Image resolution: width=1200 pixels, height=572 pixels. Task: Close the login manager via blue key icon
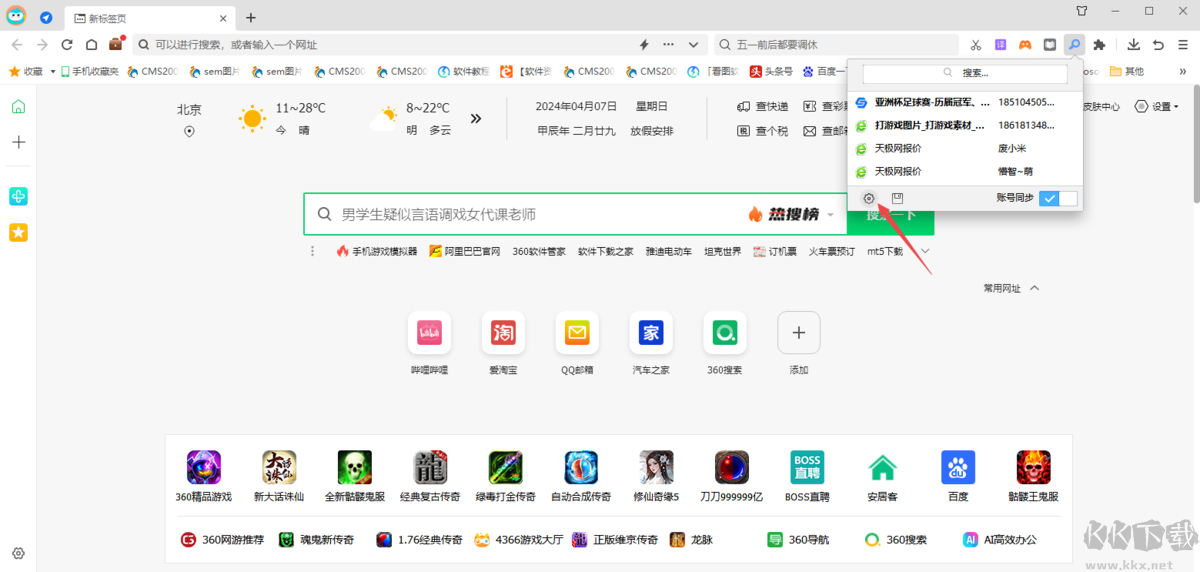(1074, 44)
